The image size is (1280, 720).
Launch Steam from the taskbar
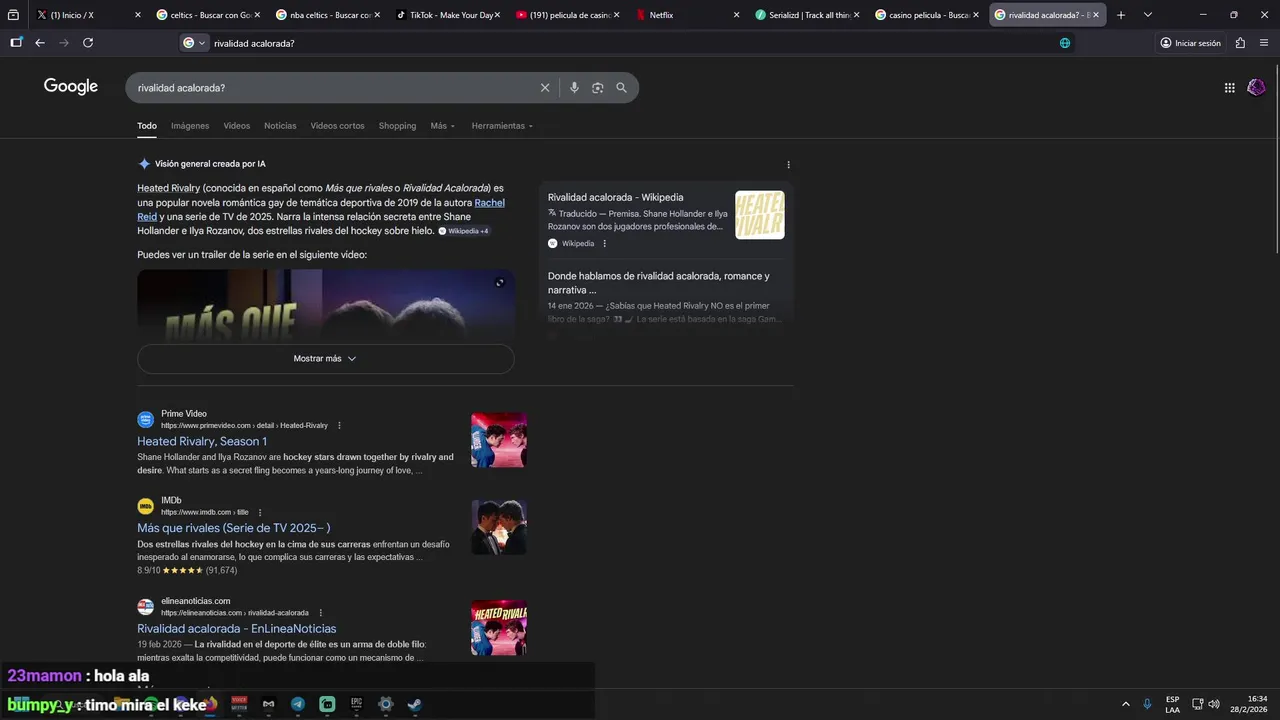pyautogui.click(x=414, y=704)
